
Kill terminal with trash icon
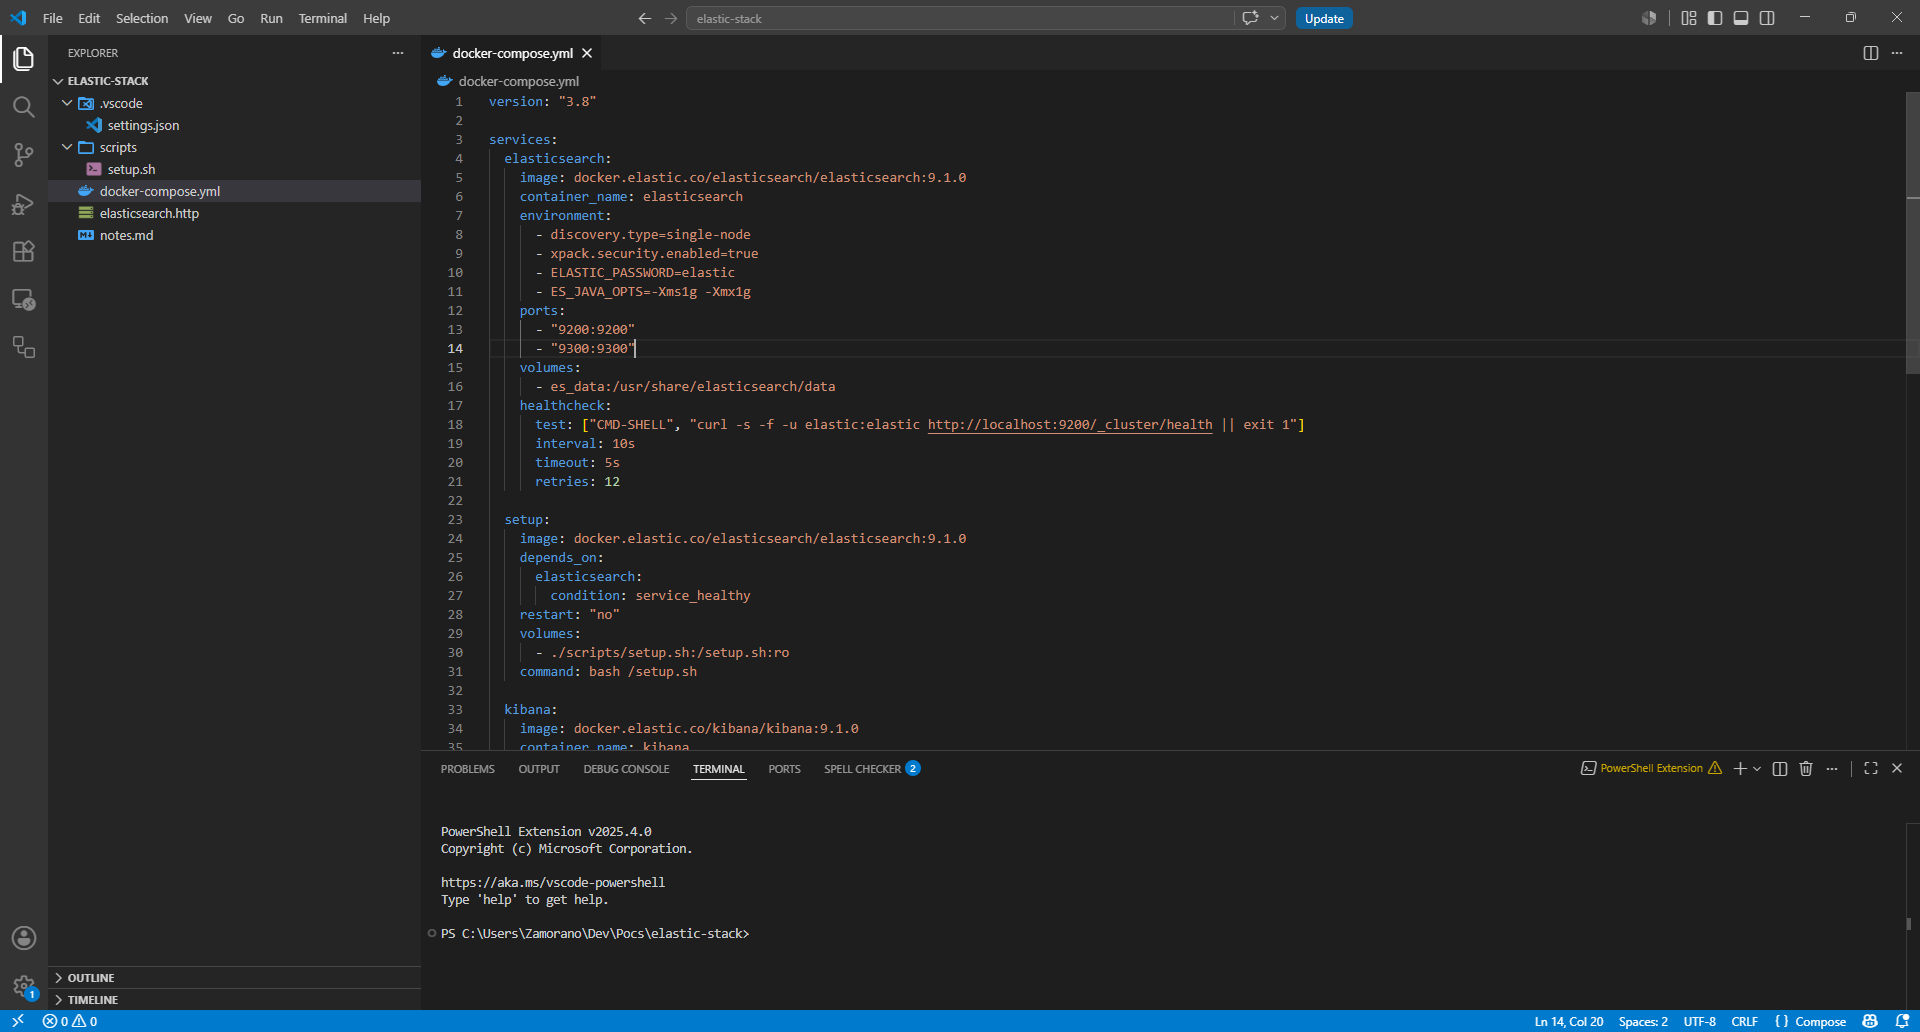pos(1806,768)
